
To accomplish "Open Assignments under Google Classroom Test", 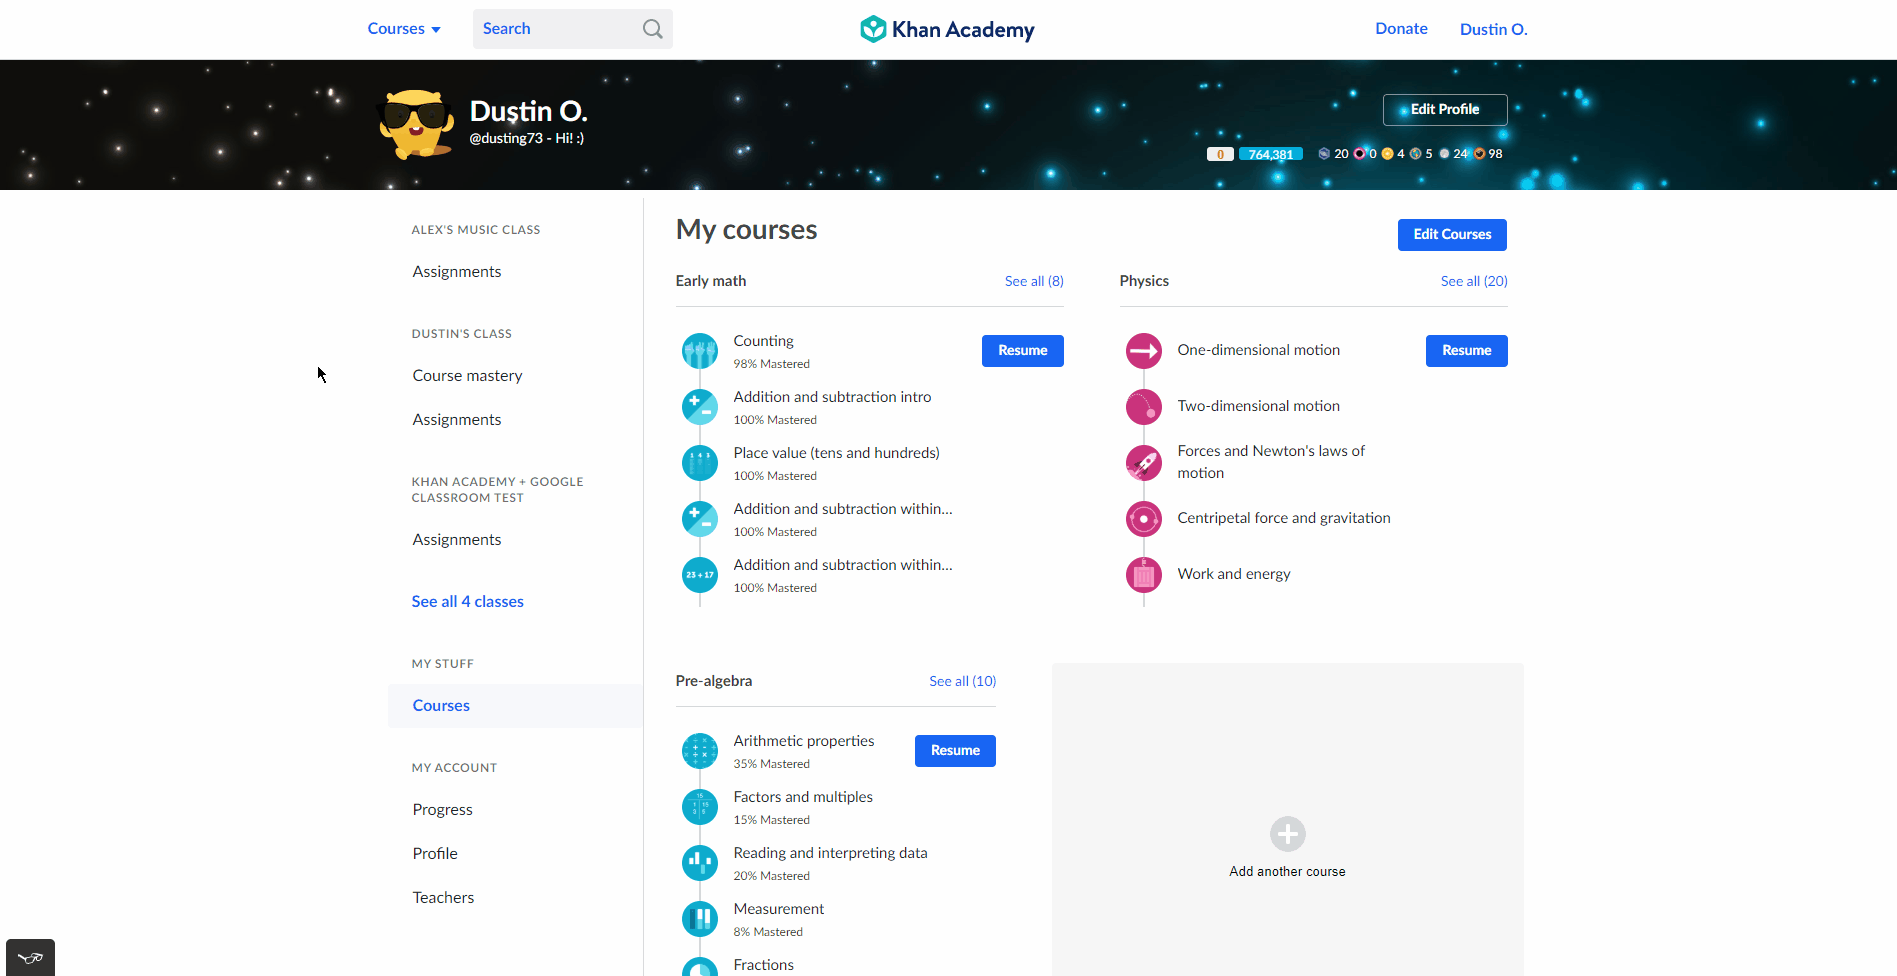I will click(457, 540).
